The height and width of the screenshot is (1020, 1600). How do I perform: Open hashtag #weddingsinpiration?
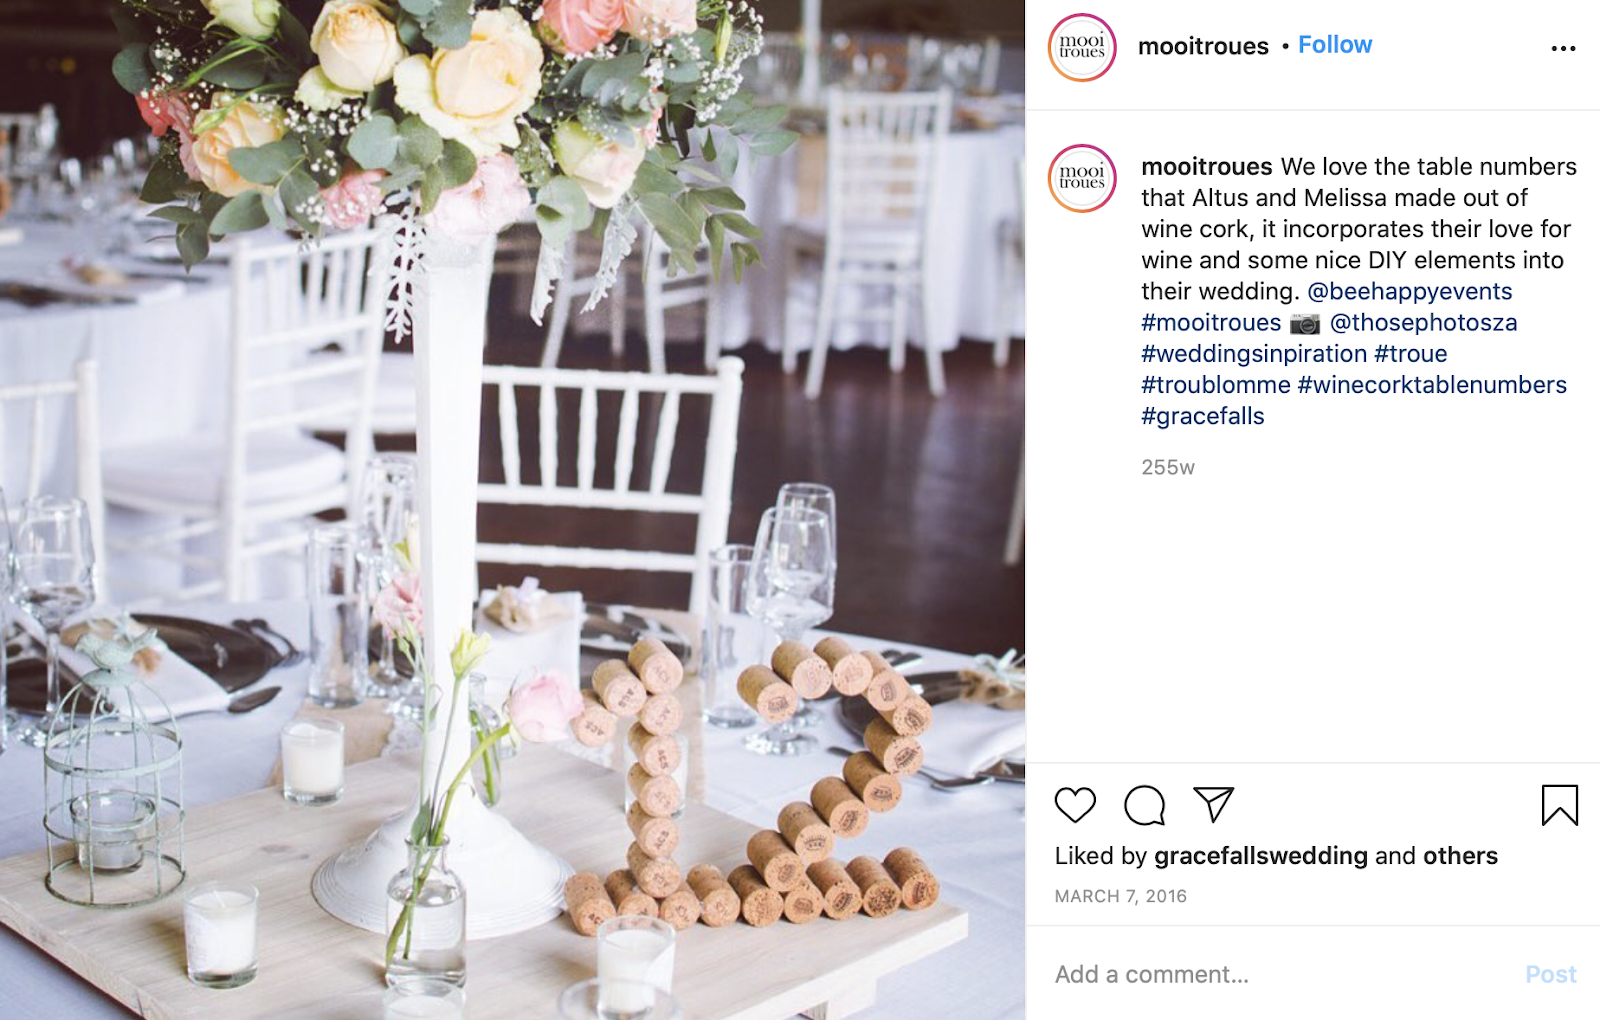(1254, 353)
